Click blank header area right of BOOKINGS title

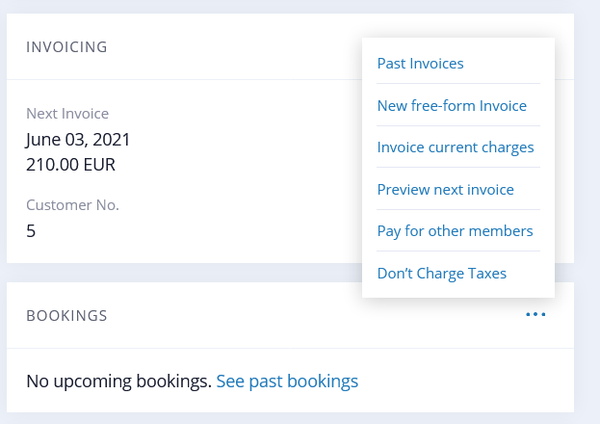pos(300,316)
